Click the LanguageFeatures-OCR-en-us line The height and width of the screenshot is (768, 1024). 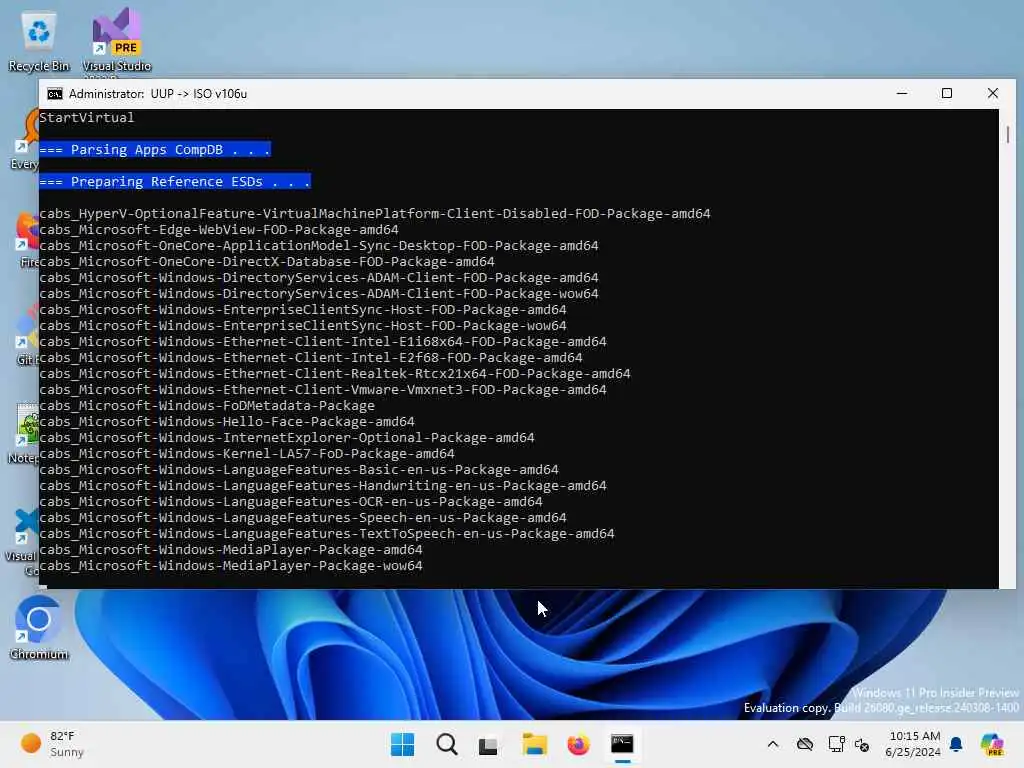291,502
